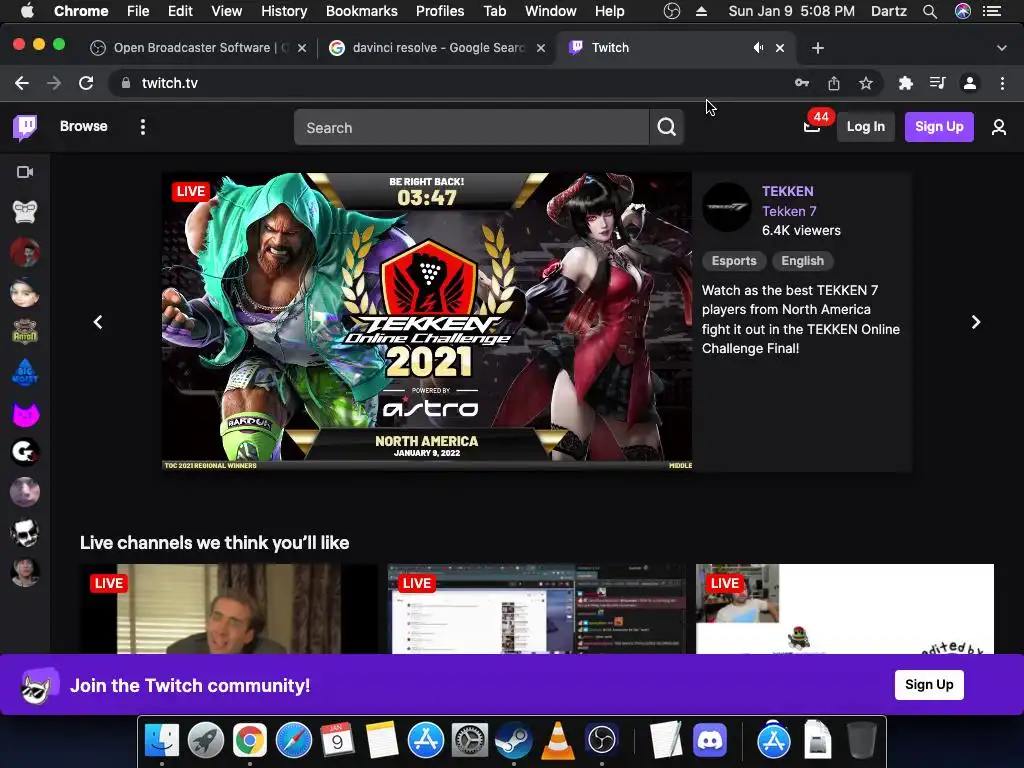This screenshot has width=1024, height=768.
Task: Open Finder from the Dock
Action: (162, 741)
